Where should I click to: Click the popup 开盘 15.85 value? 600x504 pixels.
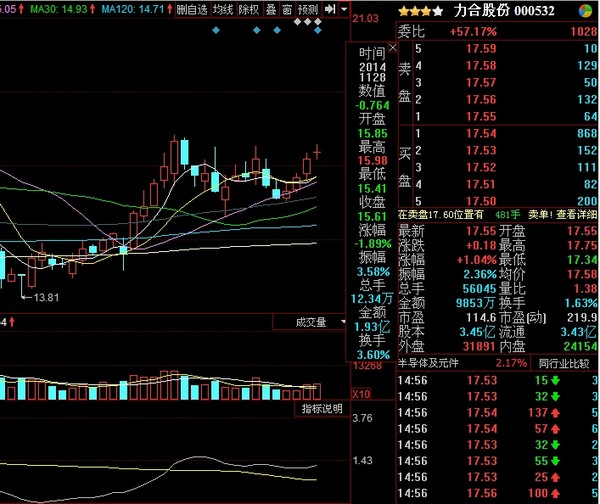373,133
